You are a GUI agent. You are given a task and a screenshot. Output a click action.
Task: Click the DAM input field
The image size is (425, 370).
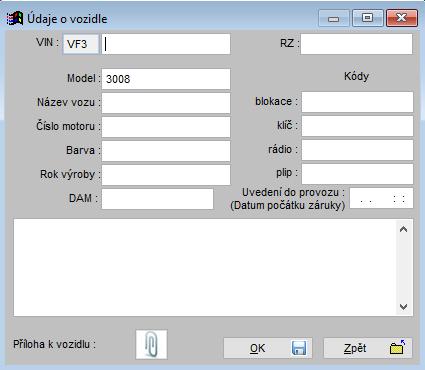(x=157, y=199)
